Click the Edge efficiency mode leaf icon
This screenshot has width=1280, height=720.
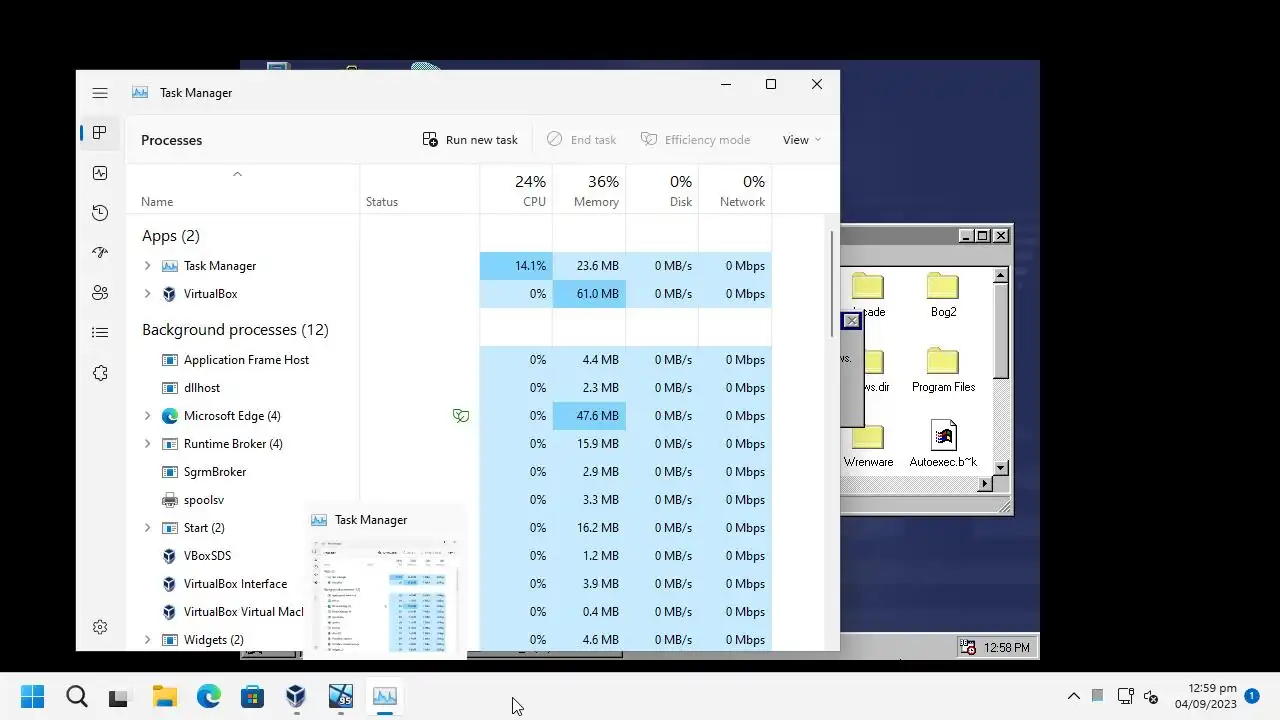click(x=461, y=416)
